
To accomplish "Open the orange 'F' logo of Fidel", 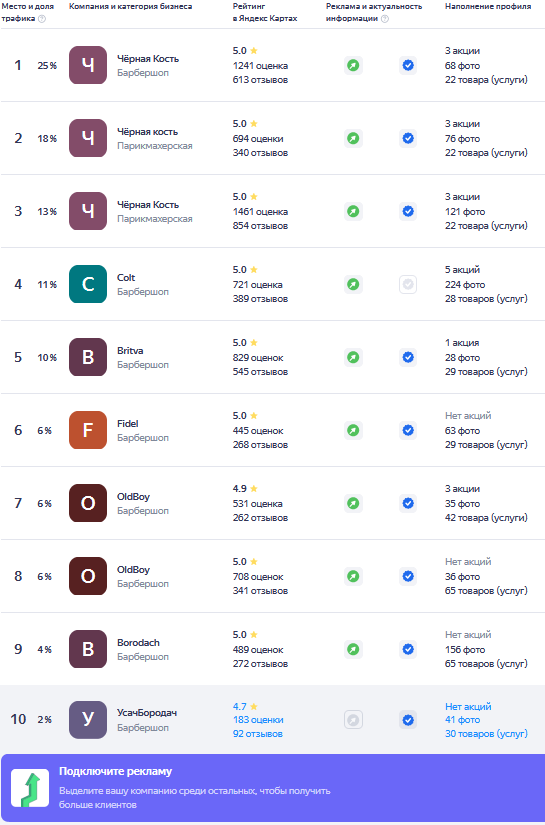I will [x=88, y=430].
